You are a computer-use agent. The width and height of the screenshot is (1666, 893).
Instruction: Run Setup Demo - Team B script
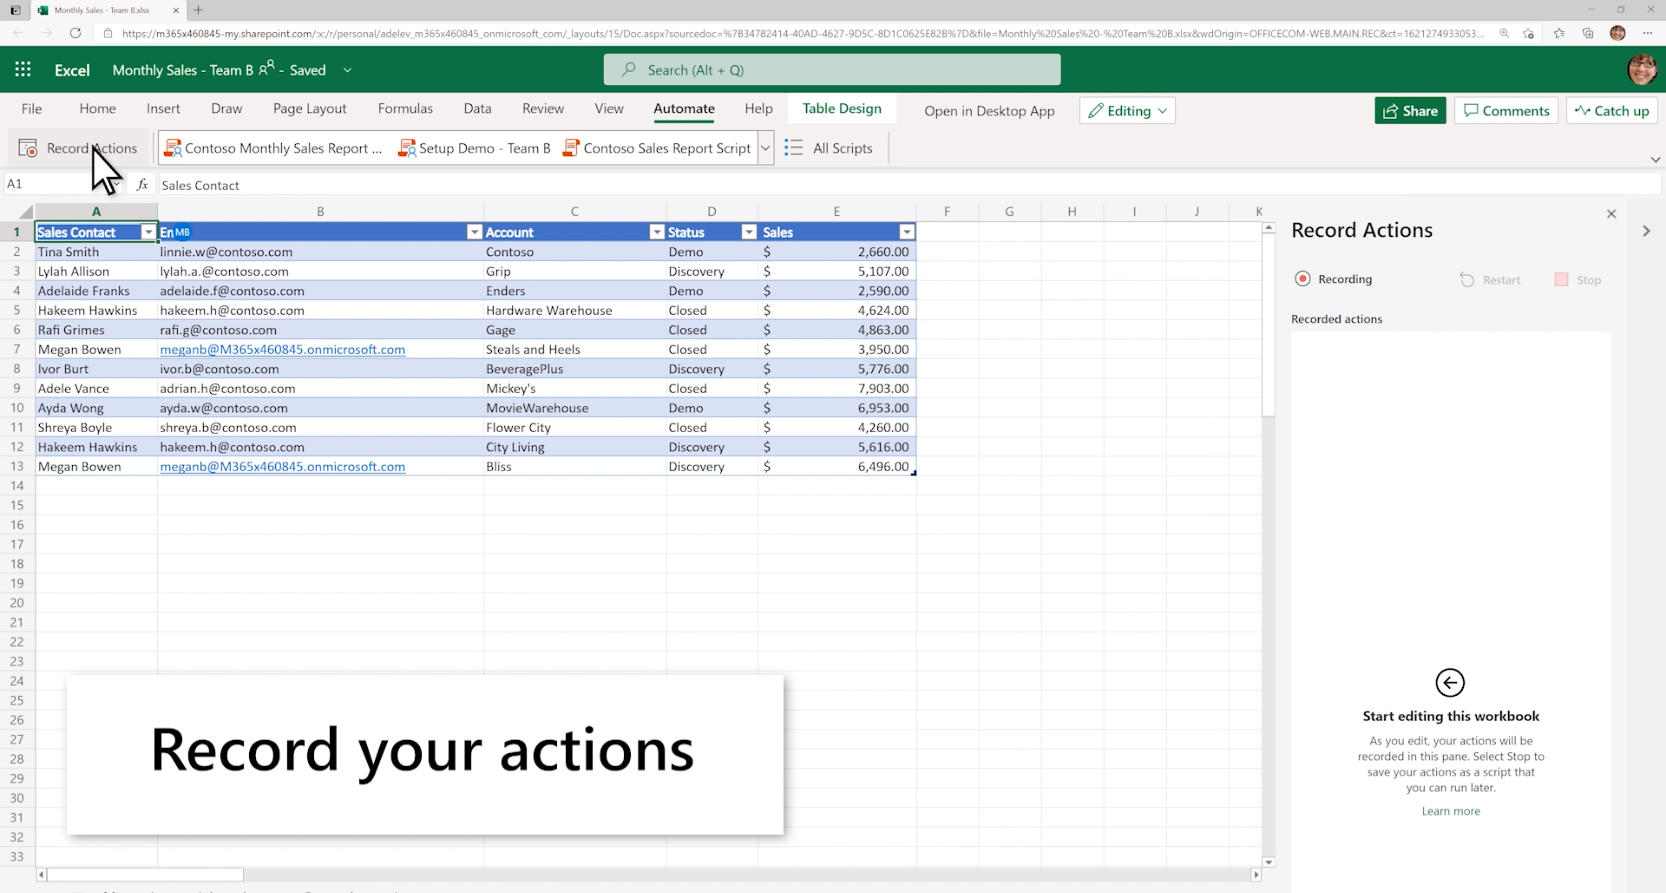(x=475, y=148)
